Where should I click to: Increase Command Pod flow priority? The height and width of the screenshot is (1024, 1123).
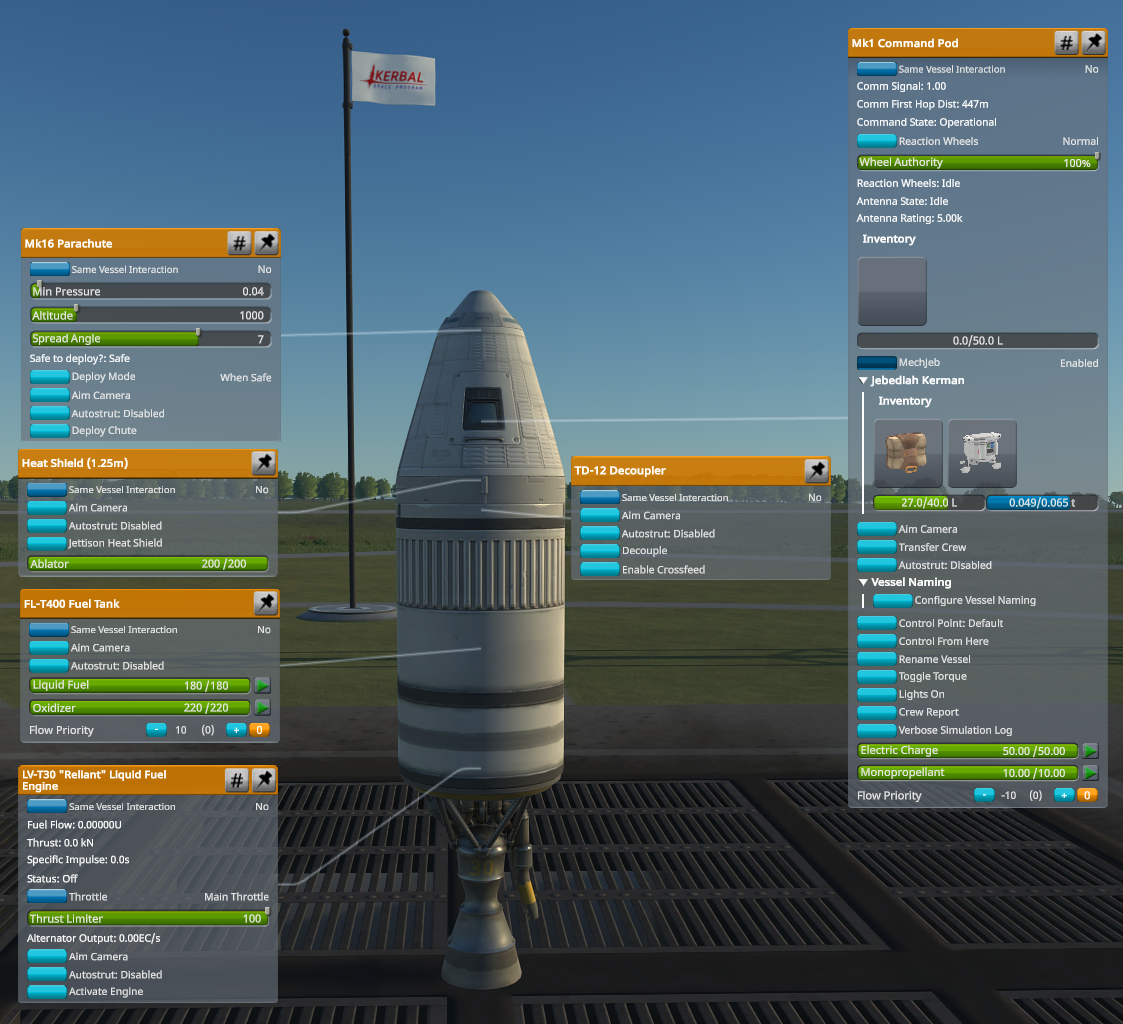[1064, 795]
